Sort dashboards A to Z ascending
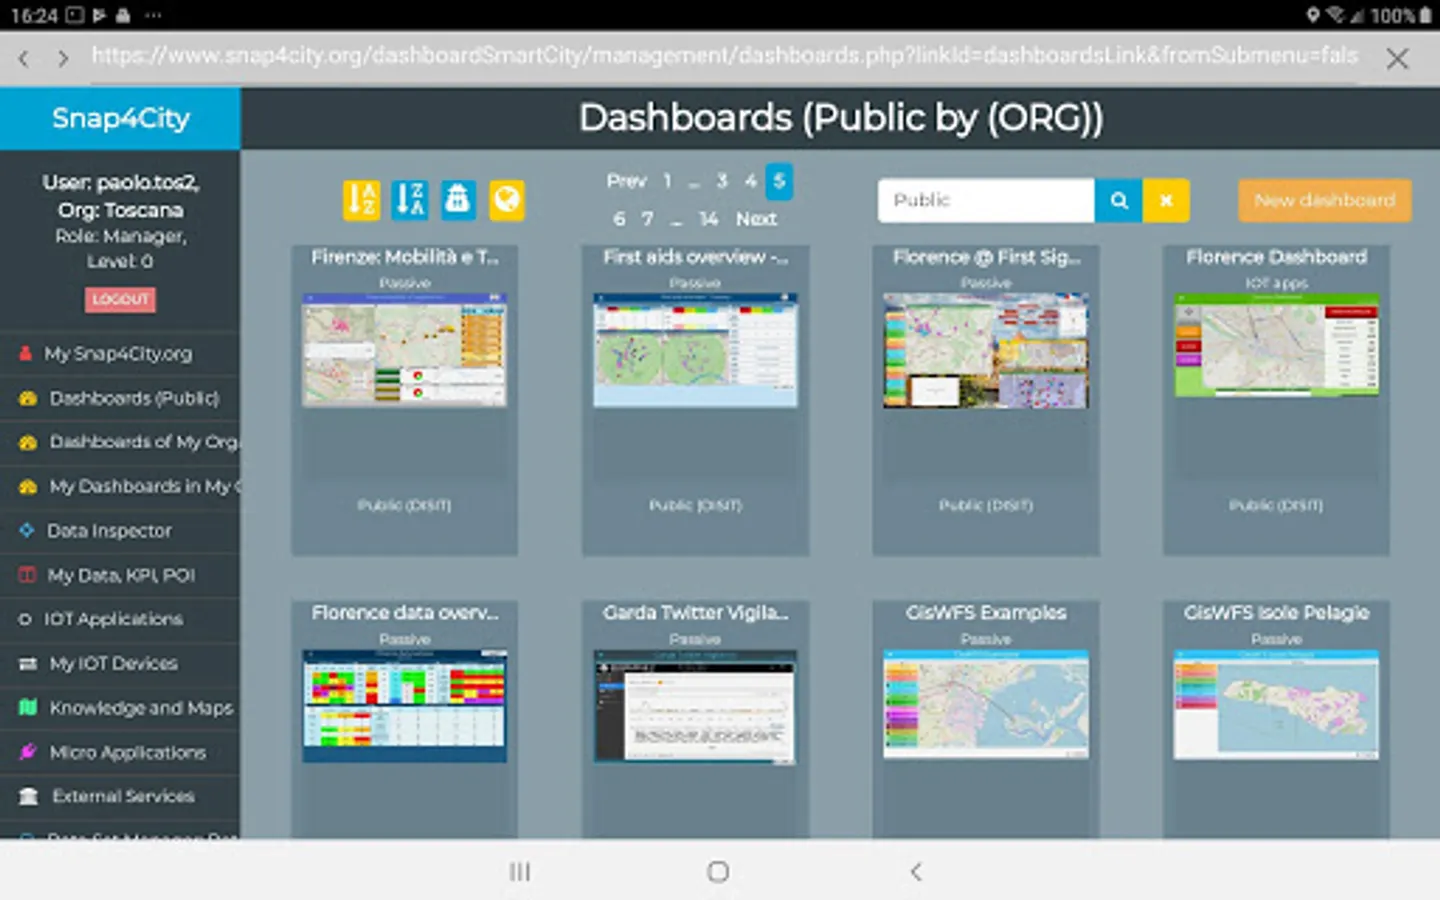The image size is (1440, 900). click(361, 200)
